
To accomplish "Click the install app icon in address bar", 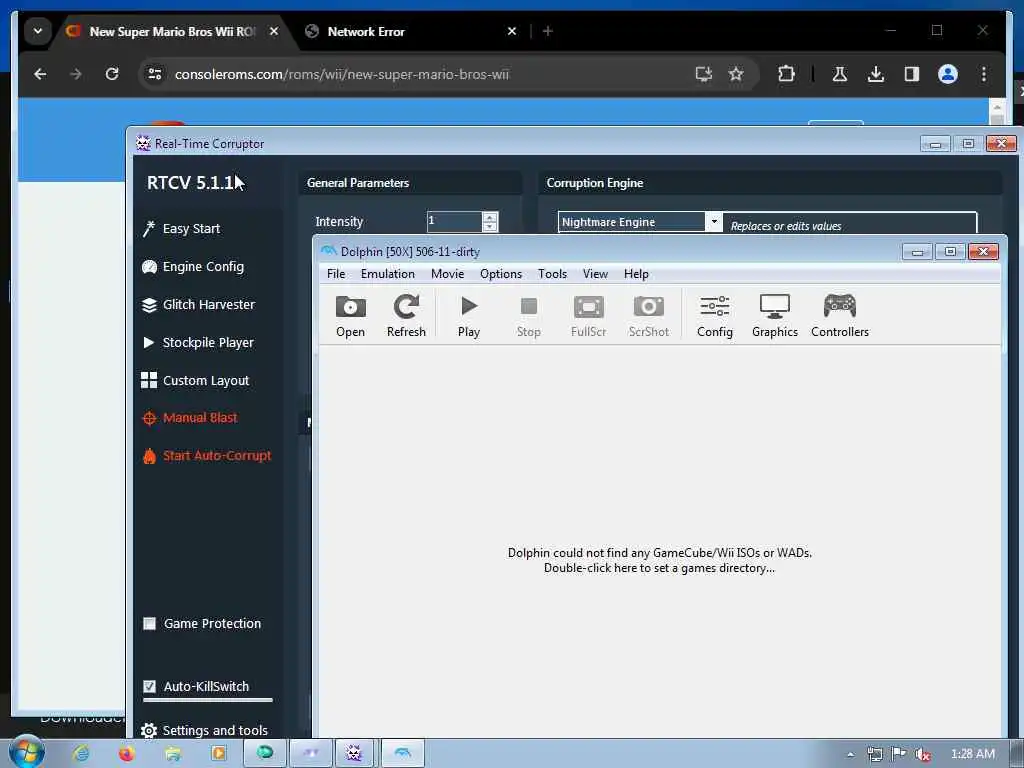I will click(703, 74).
